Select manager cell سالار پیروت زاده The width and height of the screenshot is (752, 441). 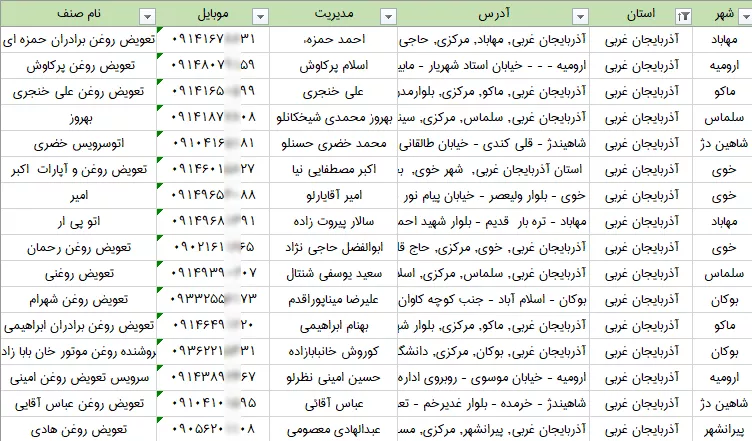[x=334, y=221]
